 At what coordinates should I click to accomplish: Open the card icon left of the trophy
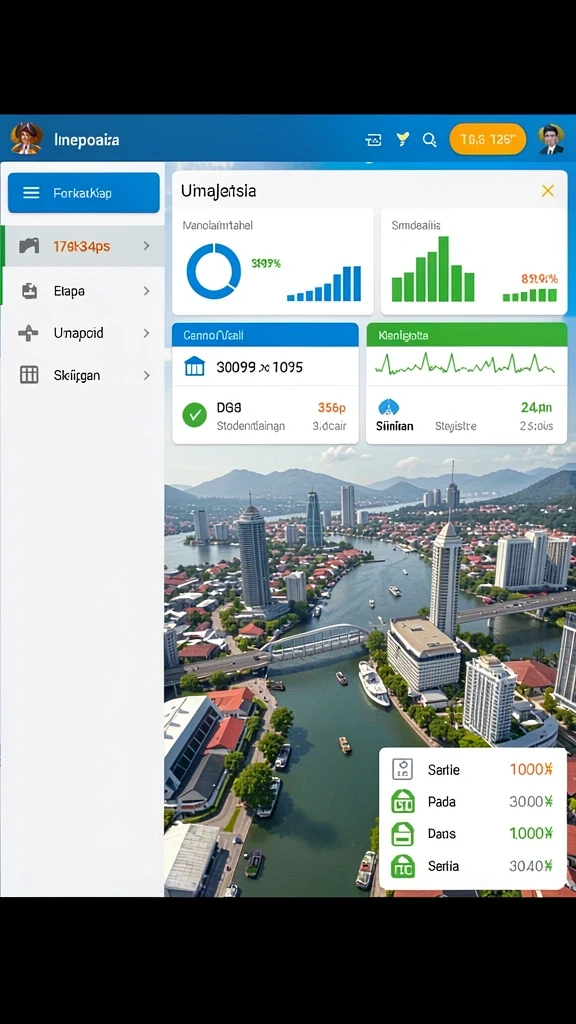pos(374,139)
